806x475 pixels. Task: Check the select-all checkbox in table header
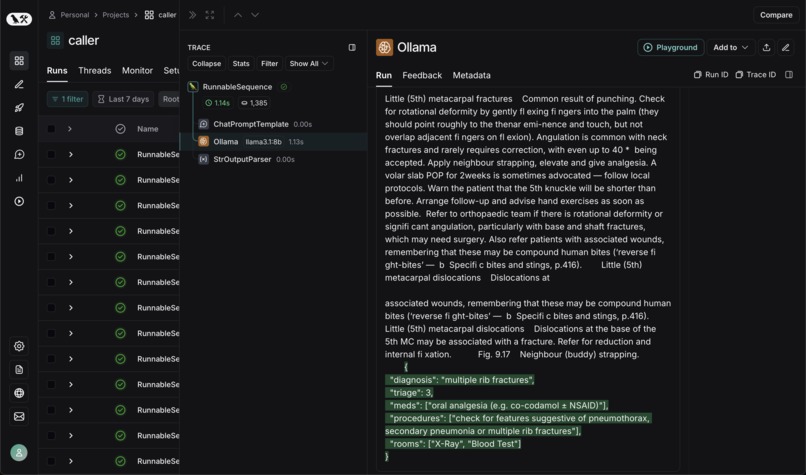(51, 129)
